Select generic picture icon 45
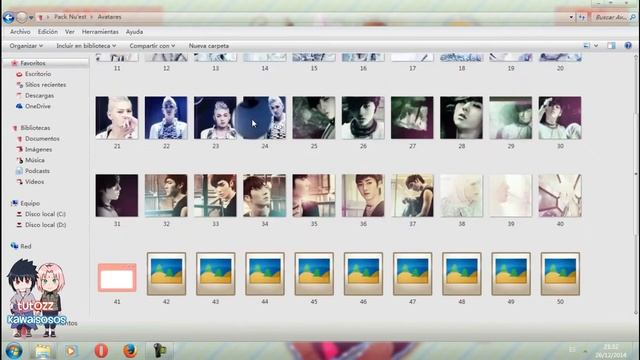The width and height of the screenshot is (640, 360). [314, 273]
